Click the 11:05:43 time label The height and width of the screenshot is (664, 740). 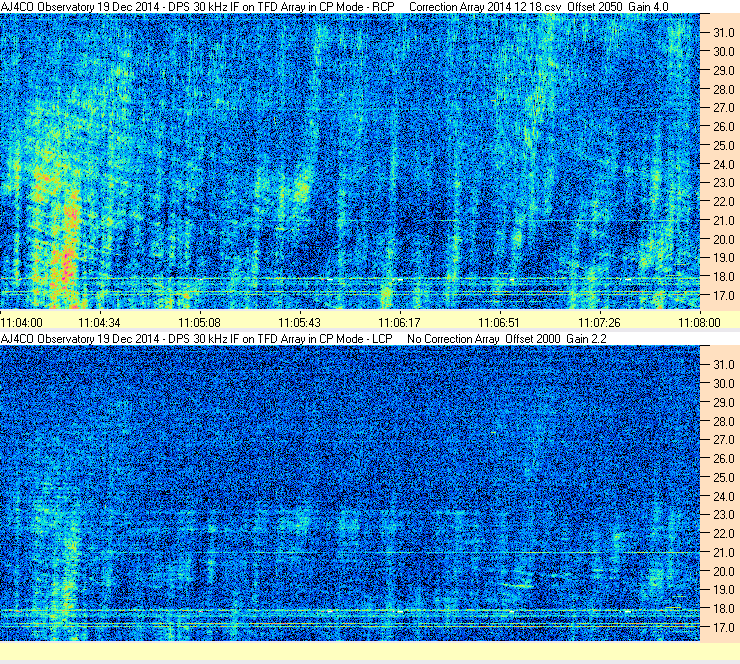click(299, 323)
